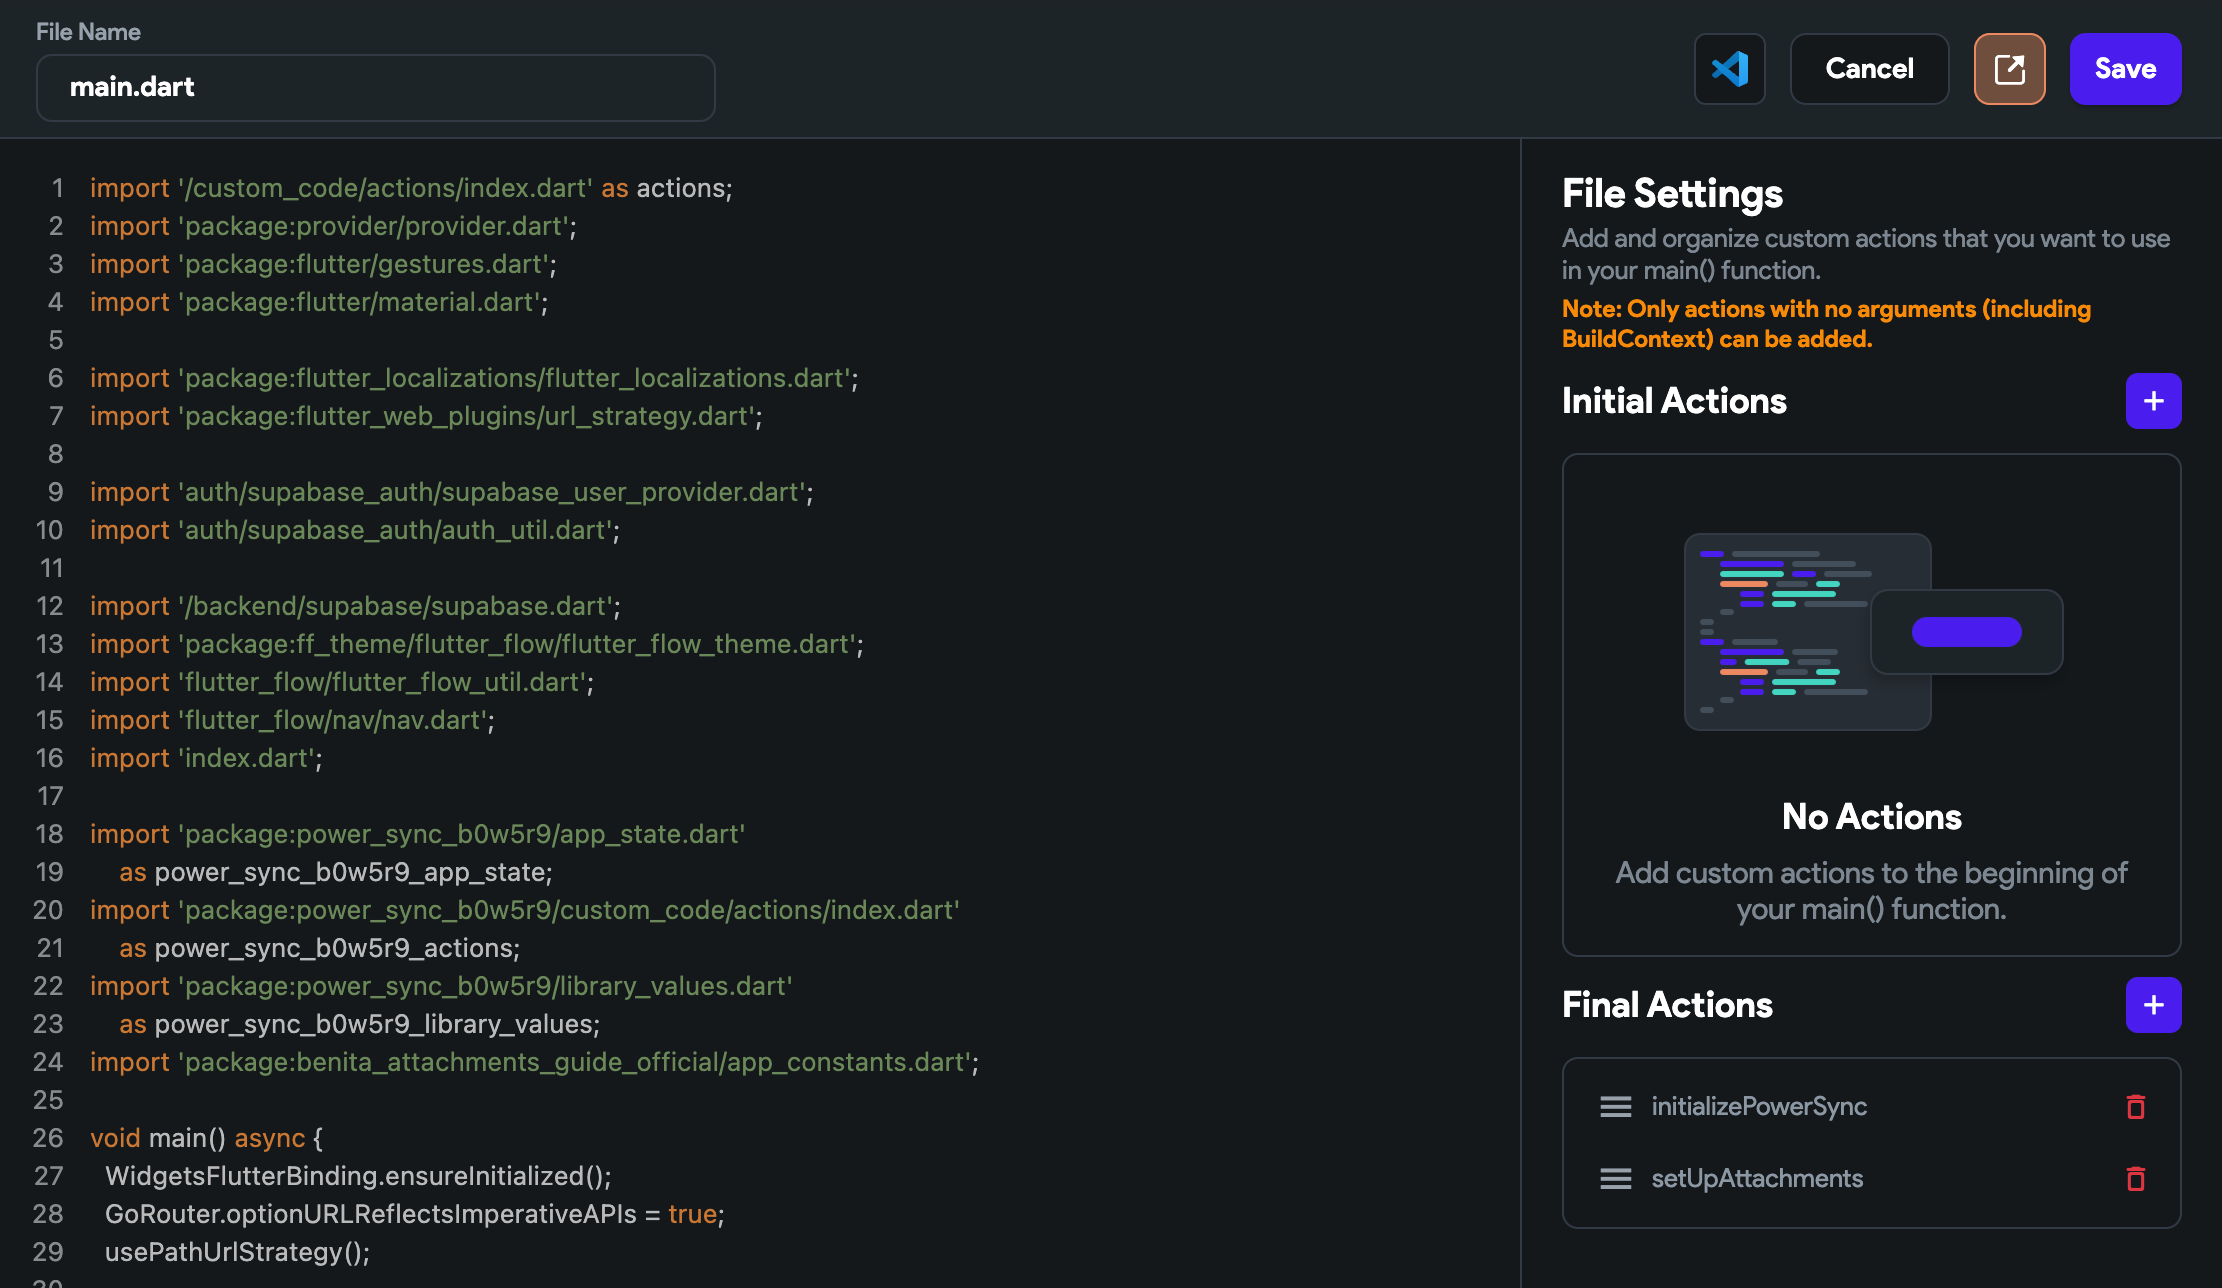
Task: Click the No Actions illustration
Action: tap(1872, 632)
